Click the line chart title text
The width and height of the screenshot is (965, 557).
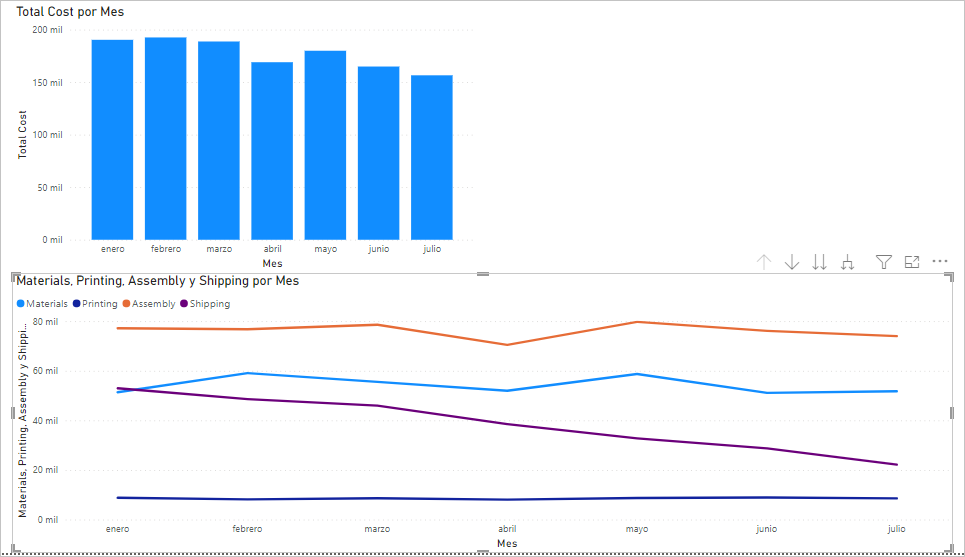pyautogui.click(x=158, y=281)
